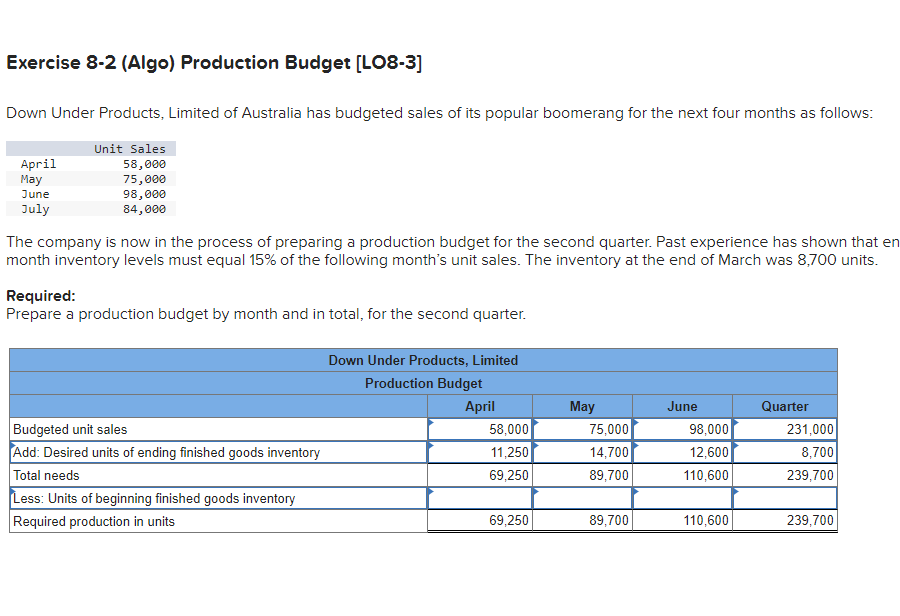Click the April column header
This screenshot has height=616, width=900.
pyautogui.click(x=480, y=406)
